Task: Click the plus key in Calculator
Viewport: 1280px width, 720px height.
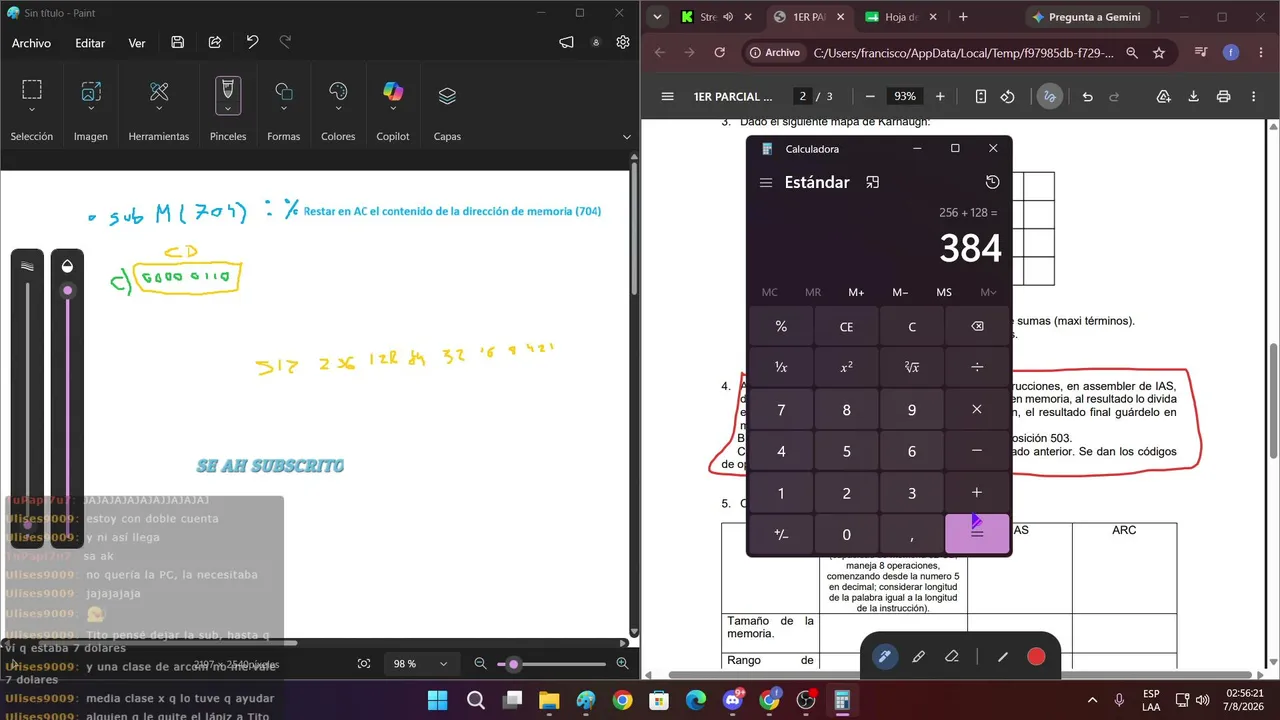Action: point(977,492)
